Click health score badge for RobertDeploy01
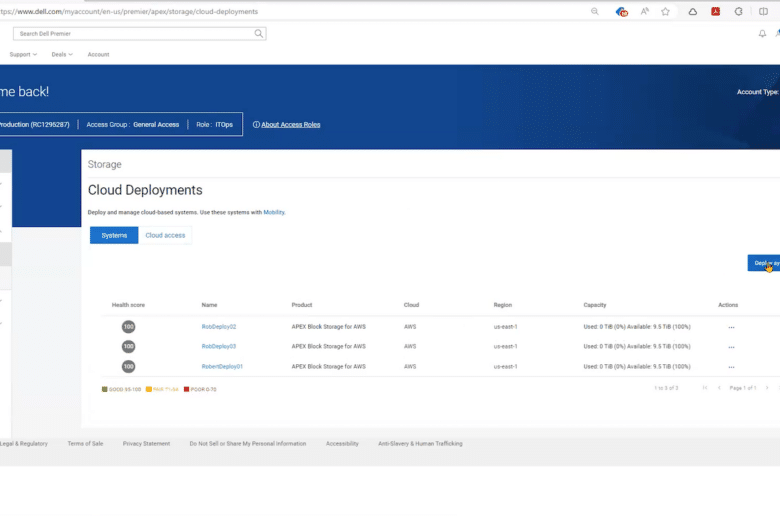The width and height of the screenshot is (780, 516). [x=128, y=366]
